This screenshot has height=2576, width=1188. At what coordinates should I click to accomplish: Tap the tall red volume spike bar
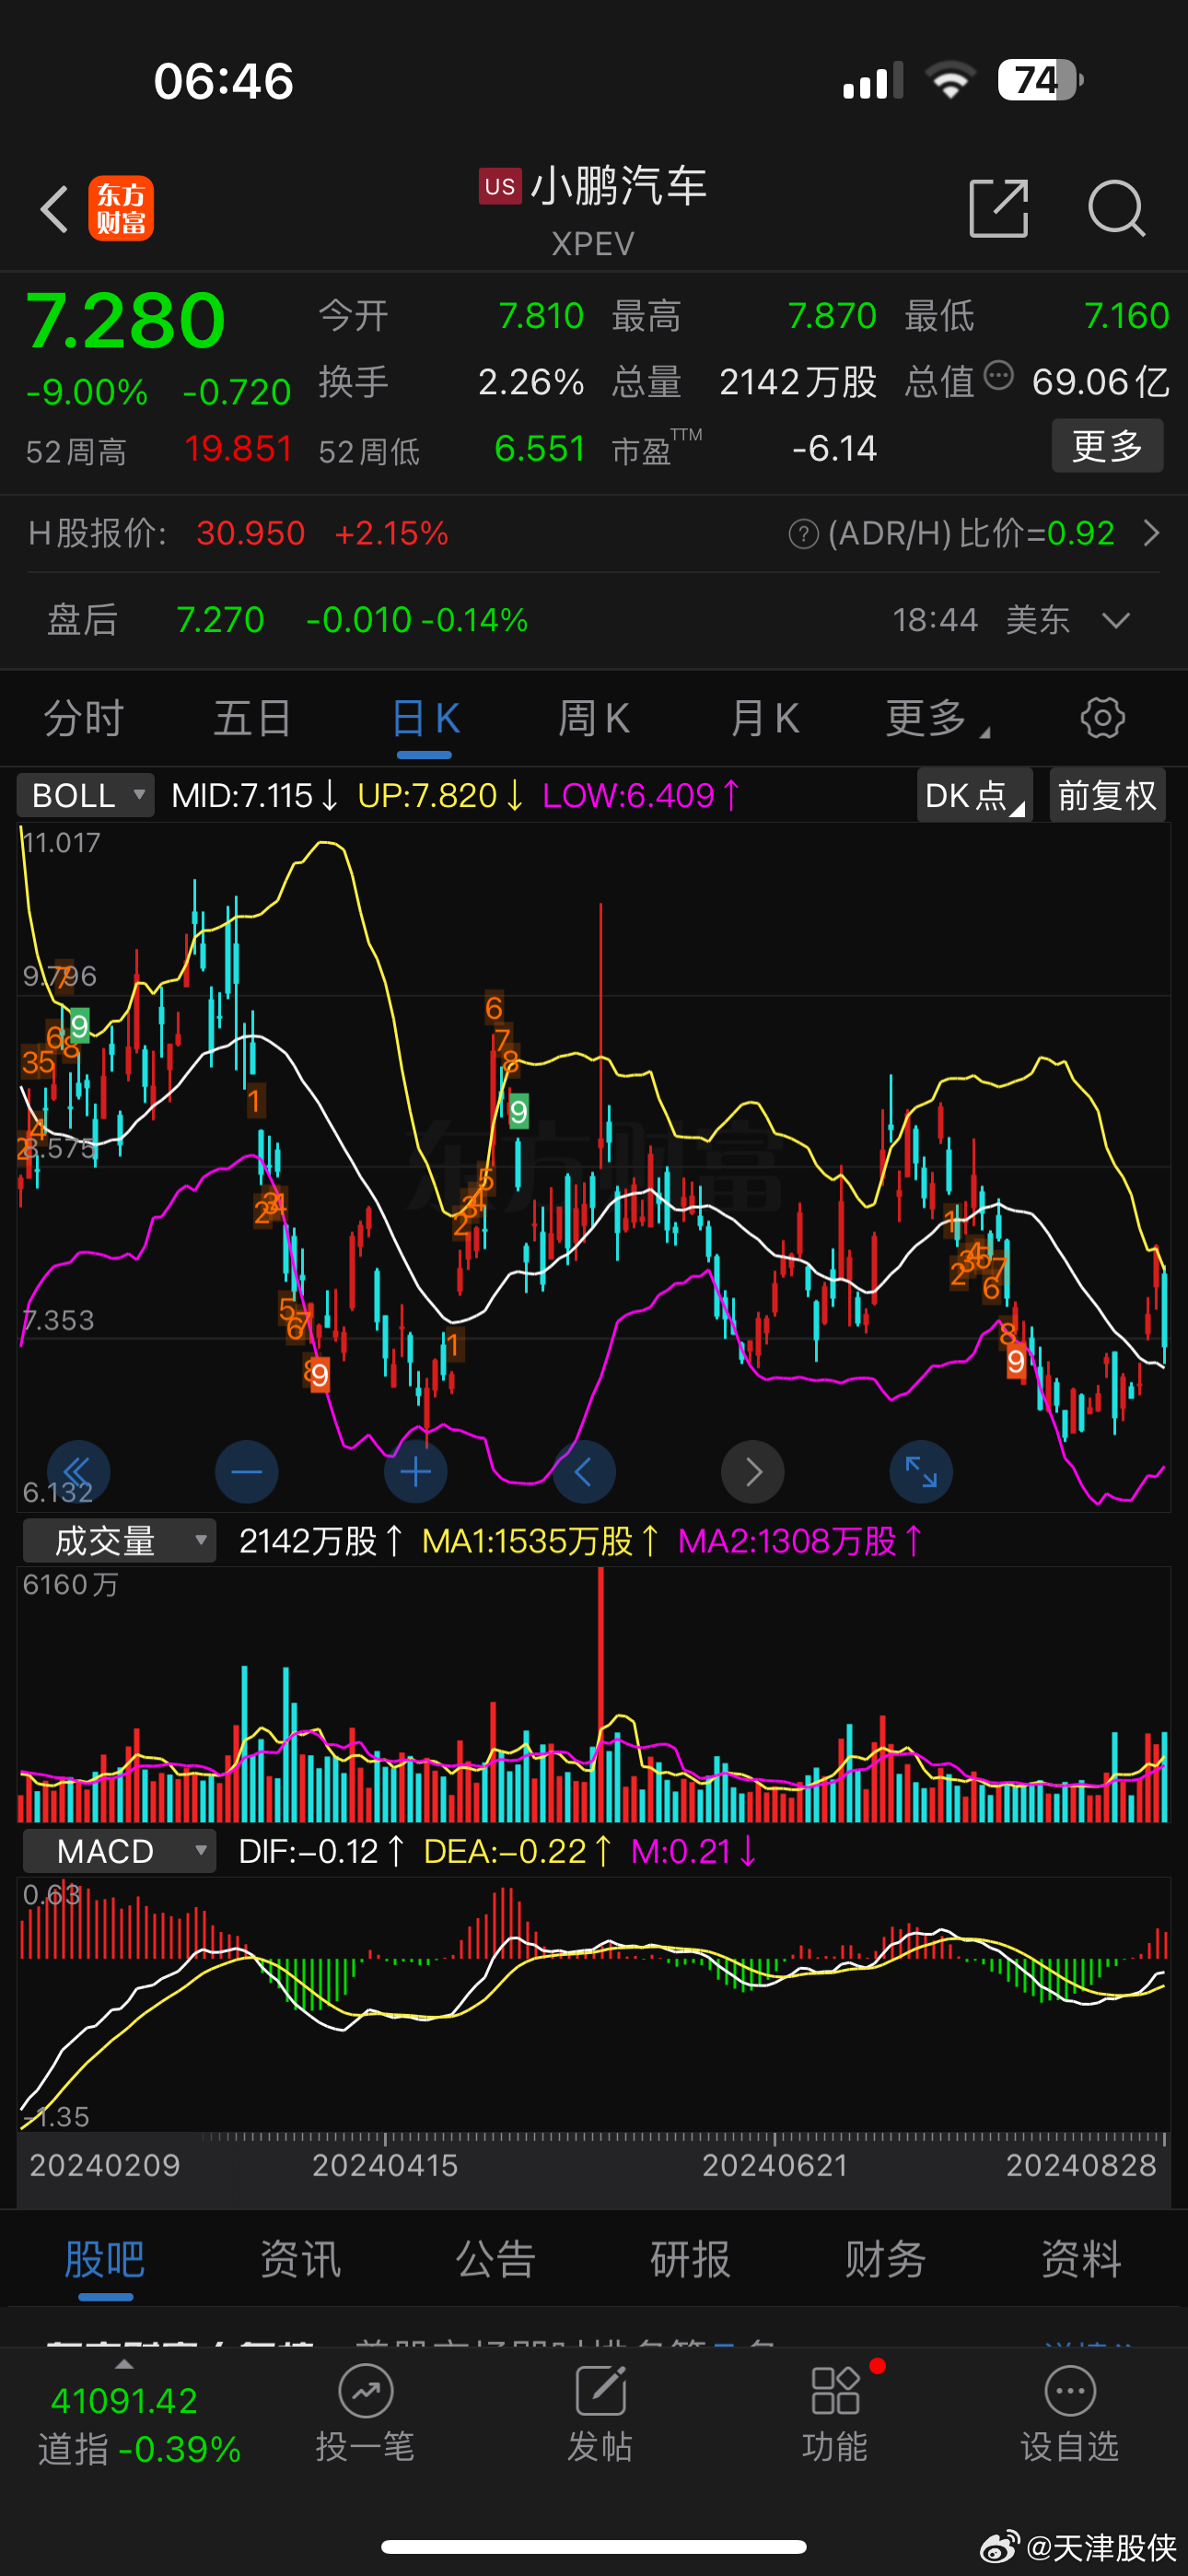[601, 1694]
